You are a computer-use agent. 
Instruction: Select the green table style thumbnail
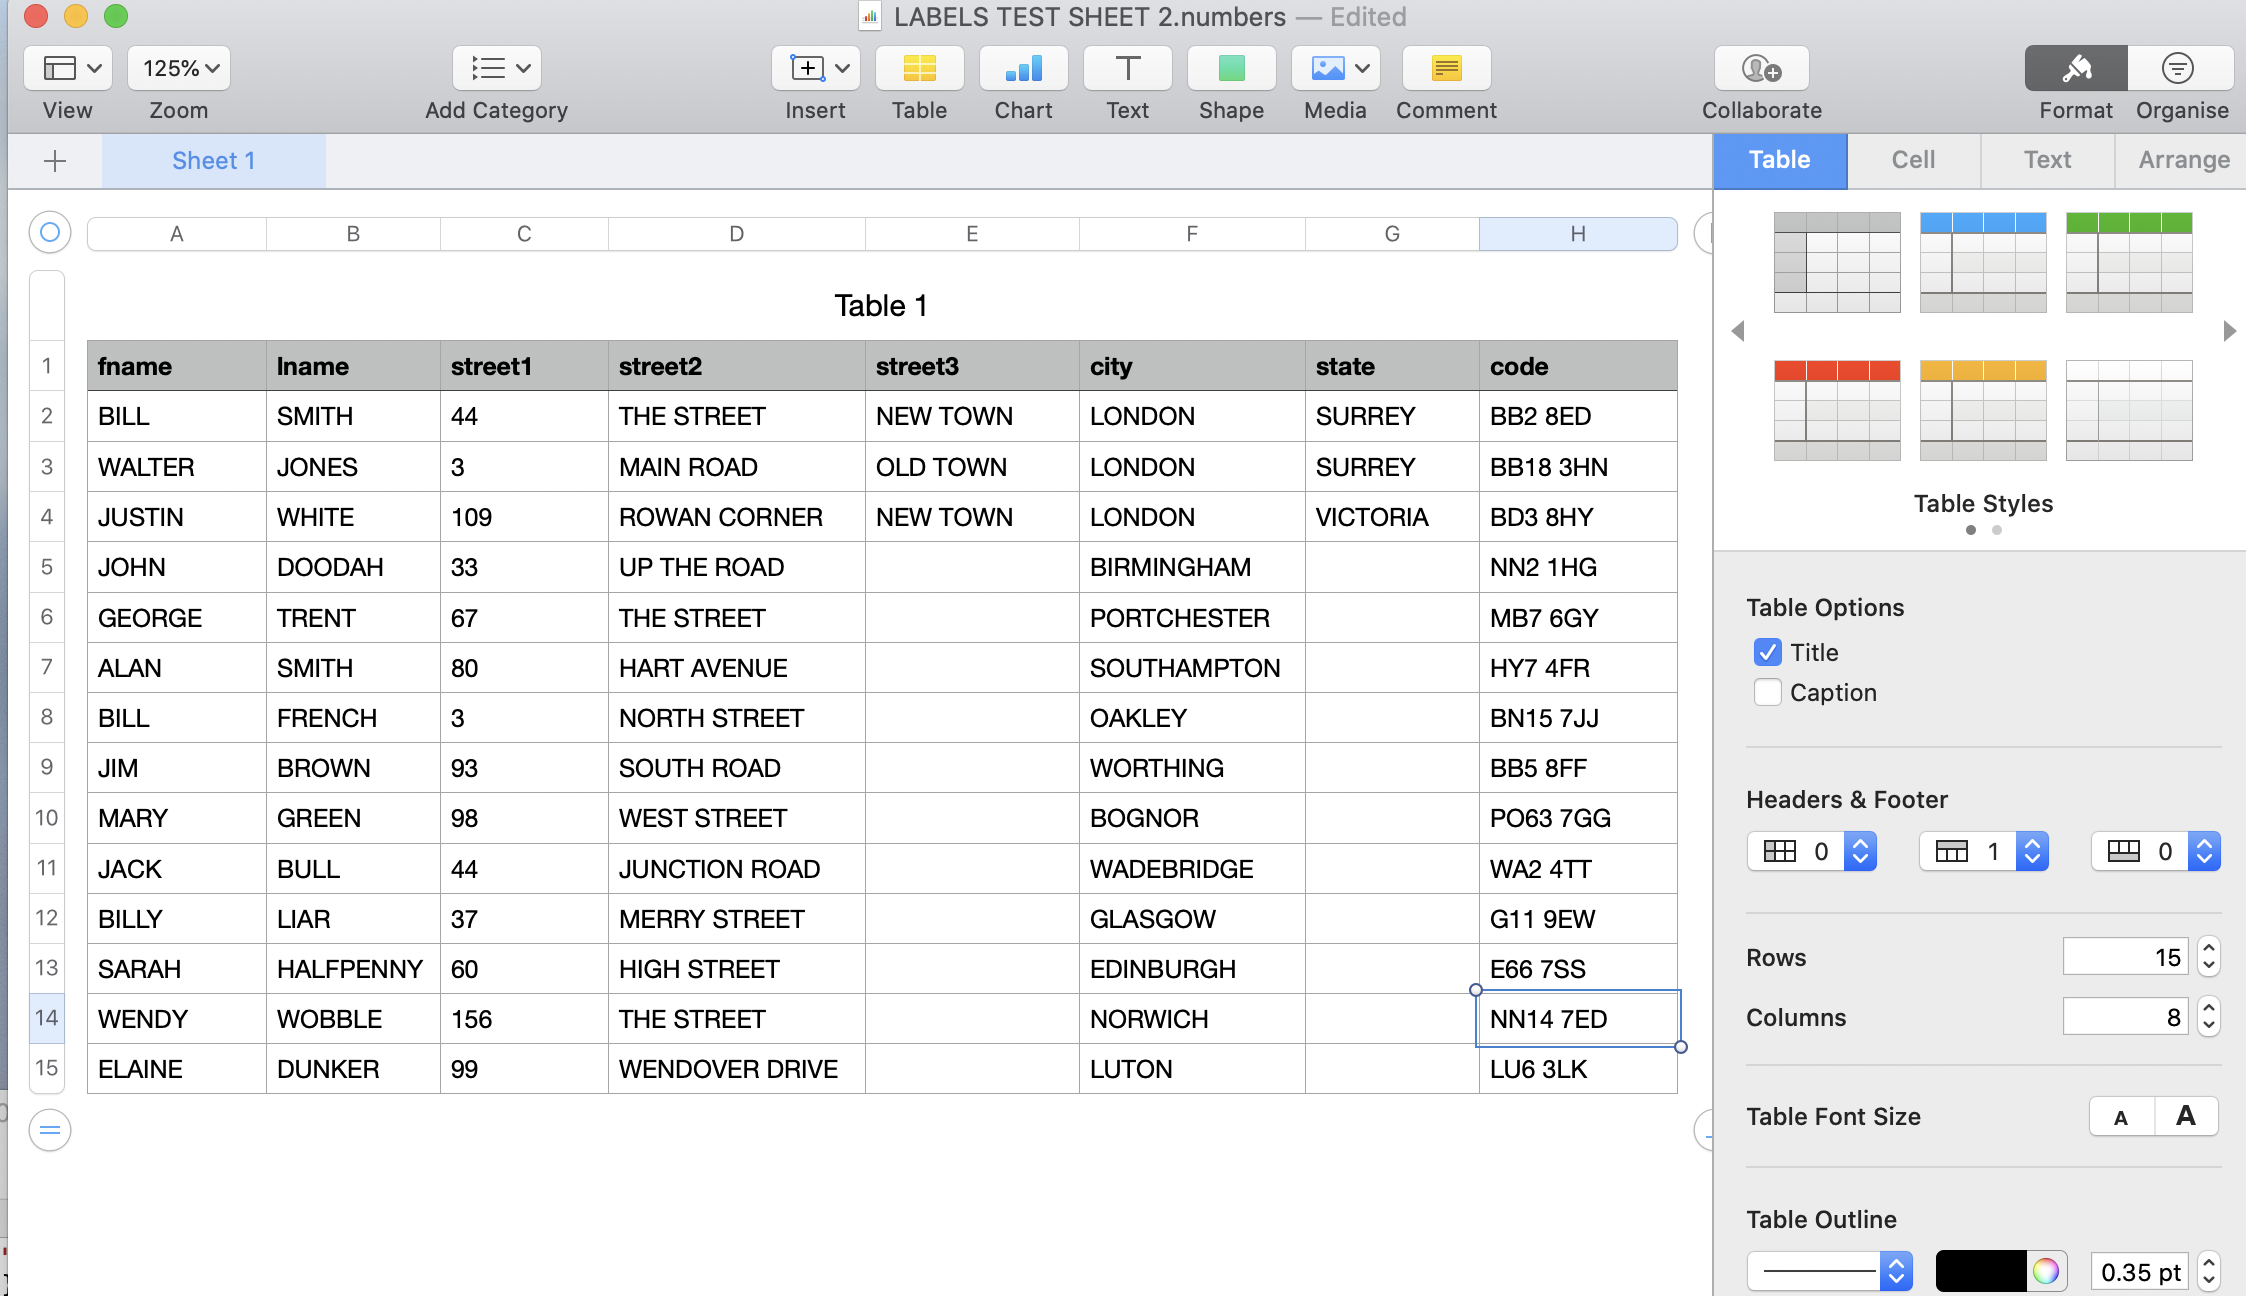[2128, 262]
